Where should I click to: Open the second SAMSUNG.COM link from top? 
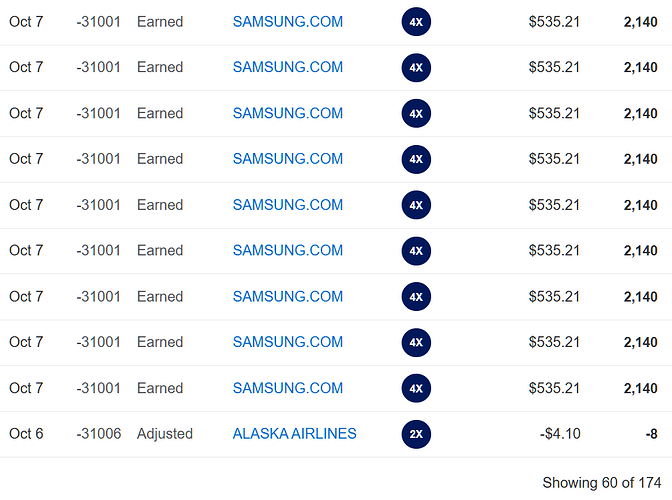287,67
